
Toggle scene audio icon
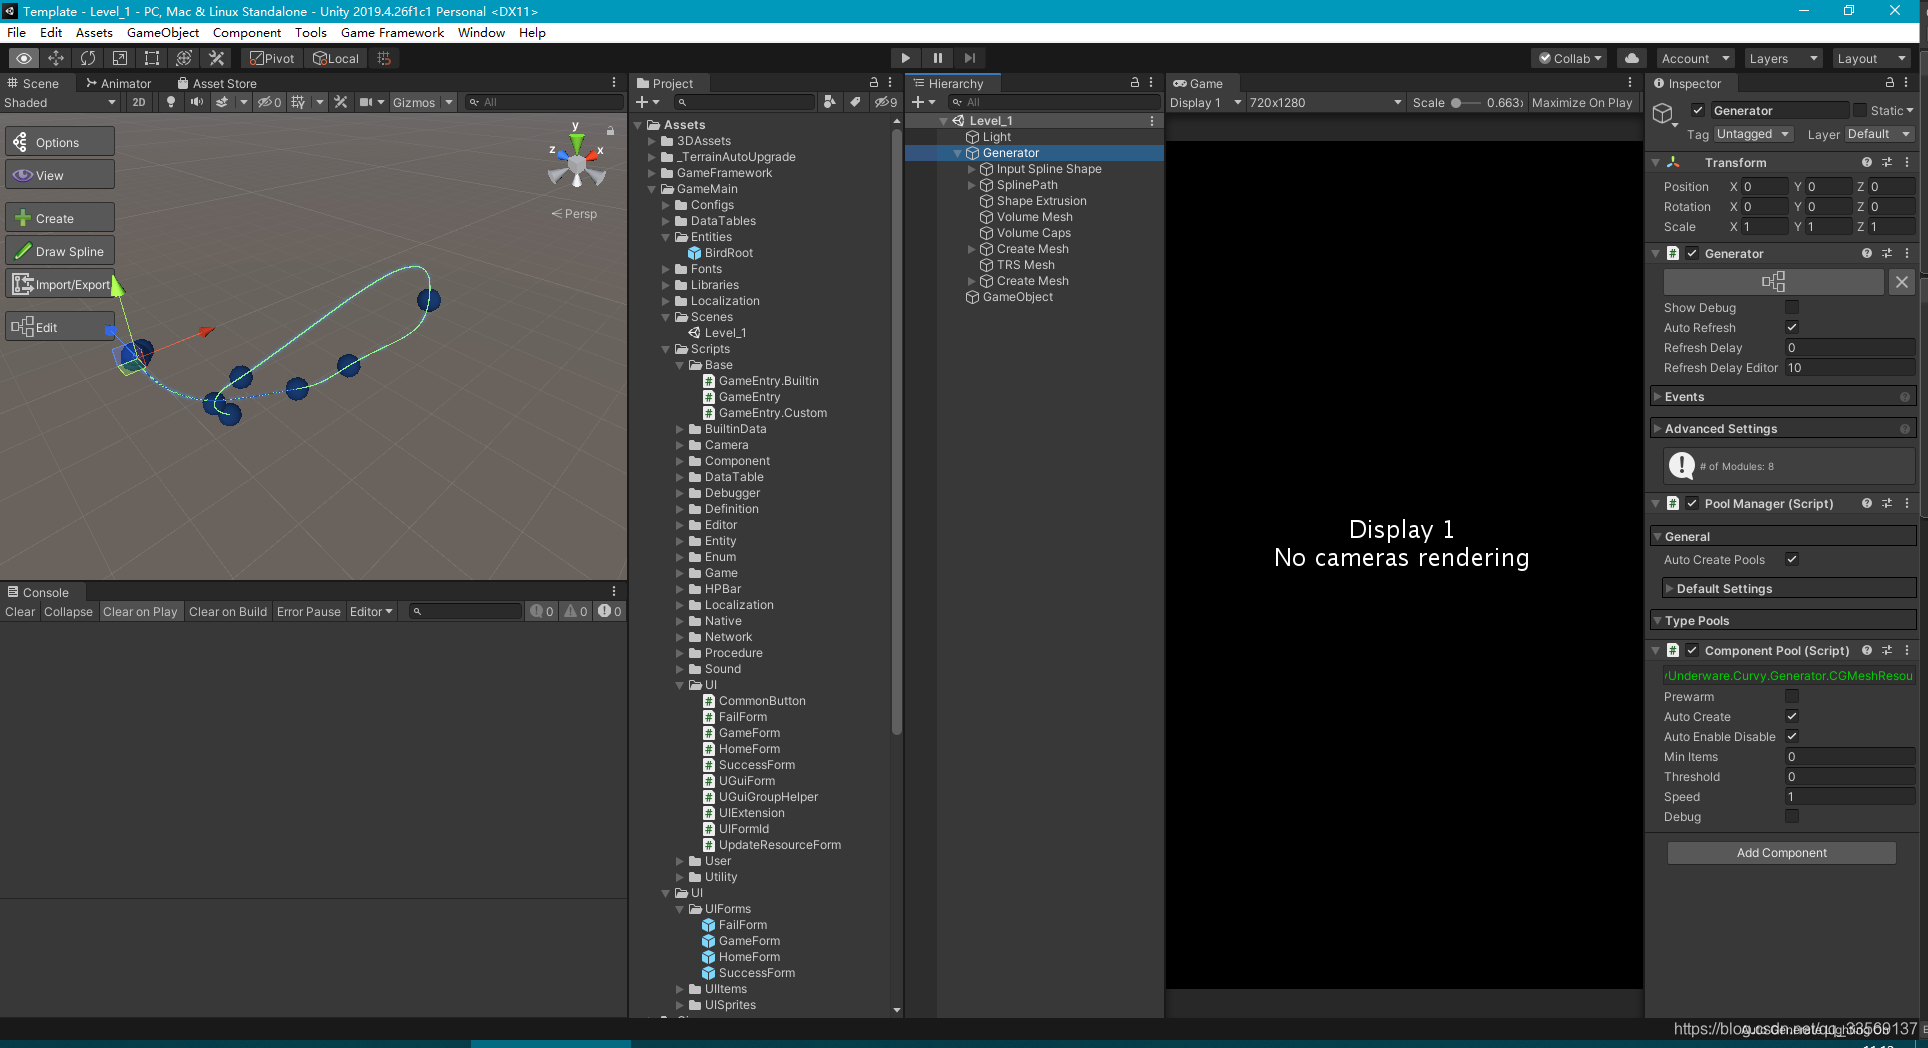197,102
